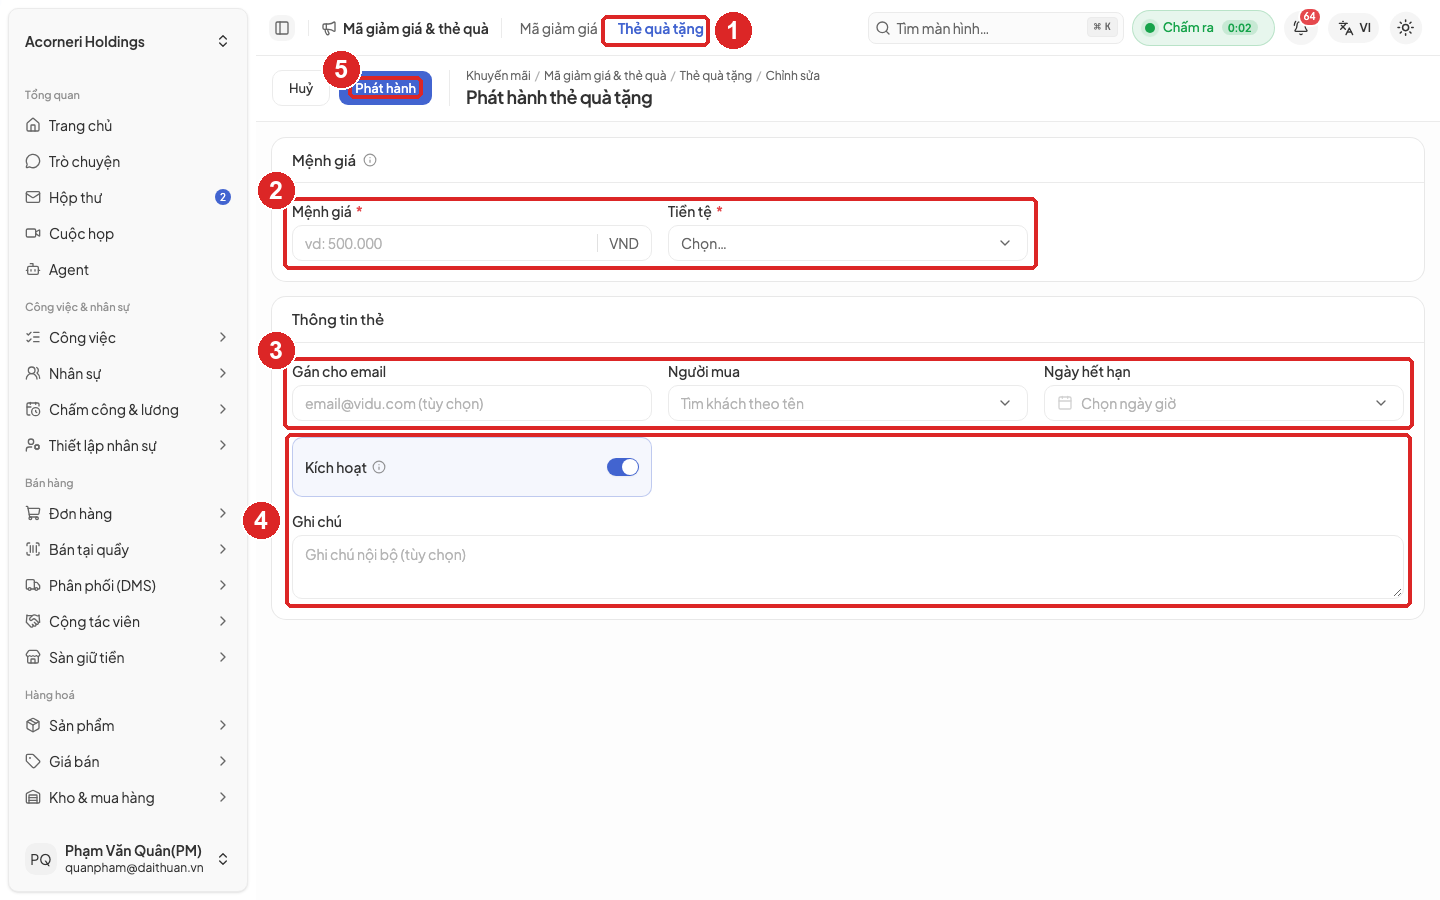Screen dimensions: 1440x900
Task: Open Trò chuyện chat icon
Action: 33,162
